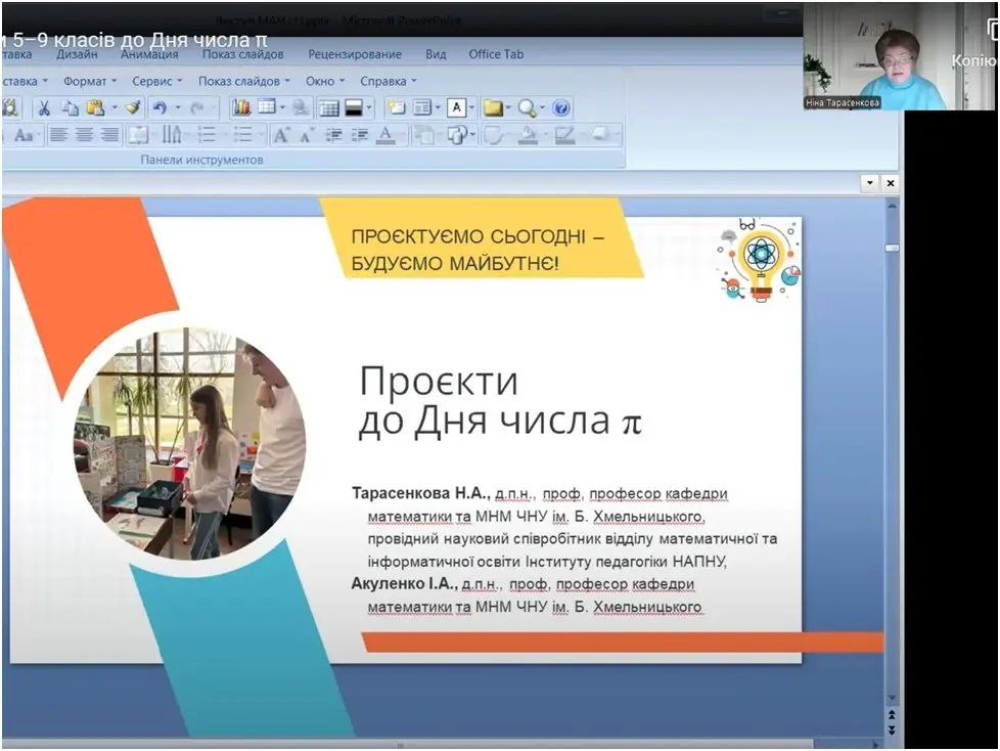1000x751 pixels.
Task: Open the Справка dropdown menu
Action: coord(388,81)
